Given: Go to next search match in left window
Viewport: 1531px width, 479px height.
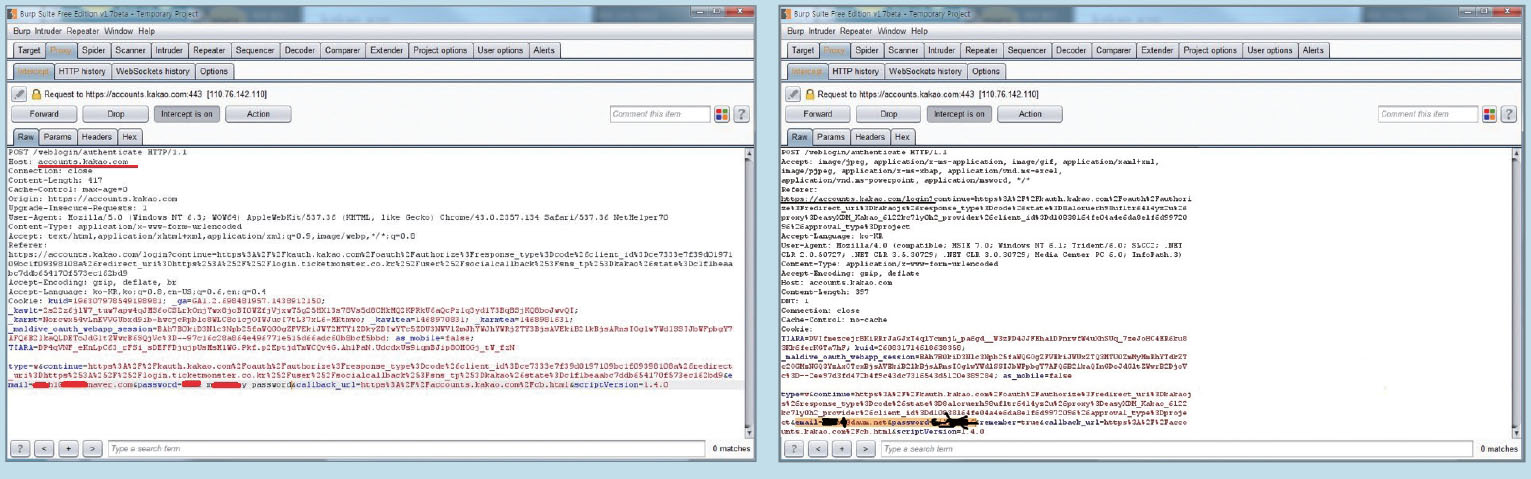Looking at the screenshot, I should (92, 449).
